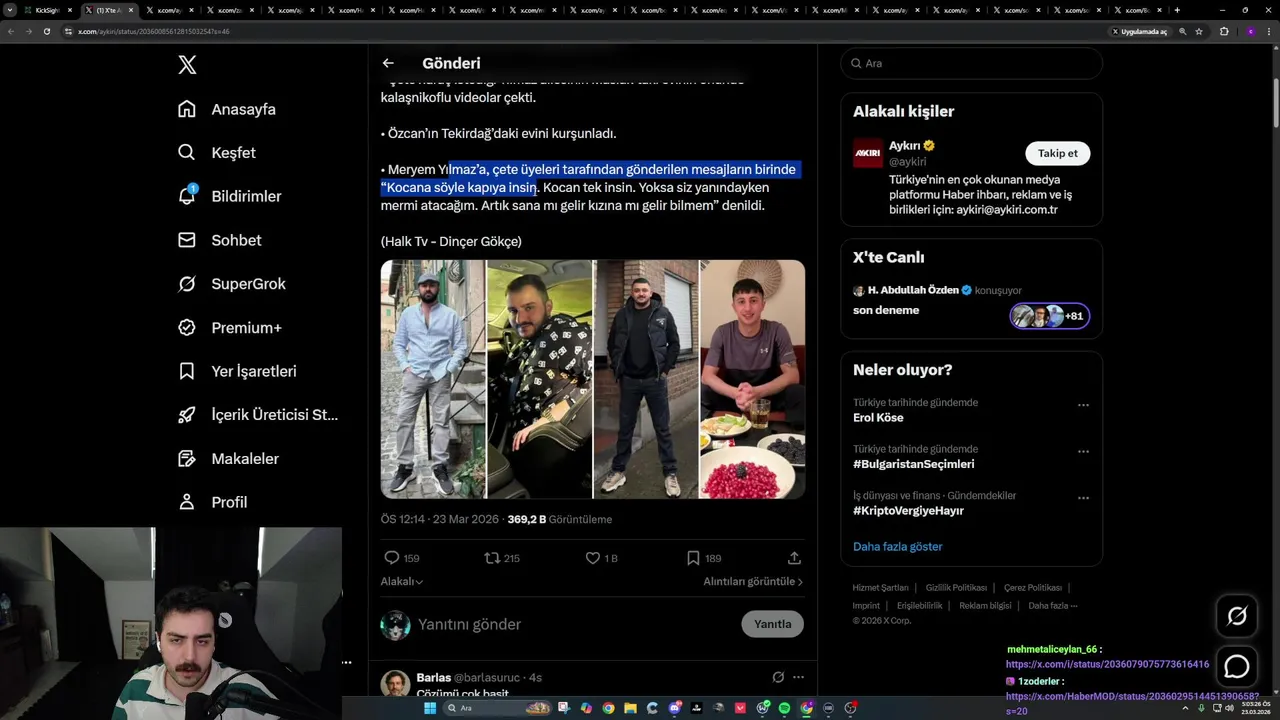
Task: Open the Windows Start menu
Action: point(430,708)
